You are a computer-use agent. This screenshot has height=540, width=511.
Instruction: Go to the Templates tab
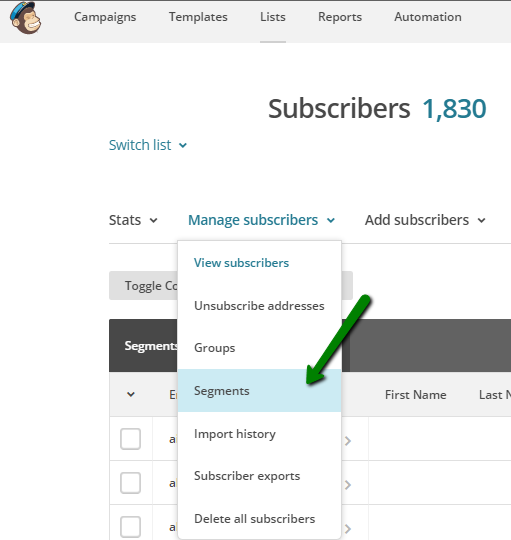click(x=198, y=17)
